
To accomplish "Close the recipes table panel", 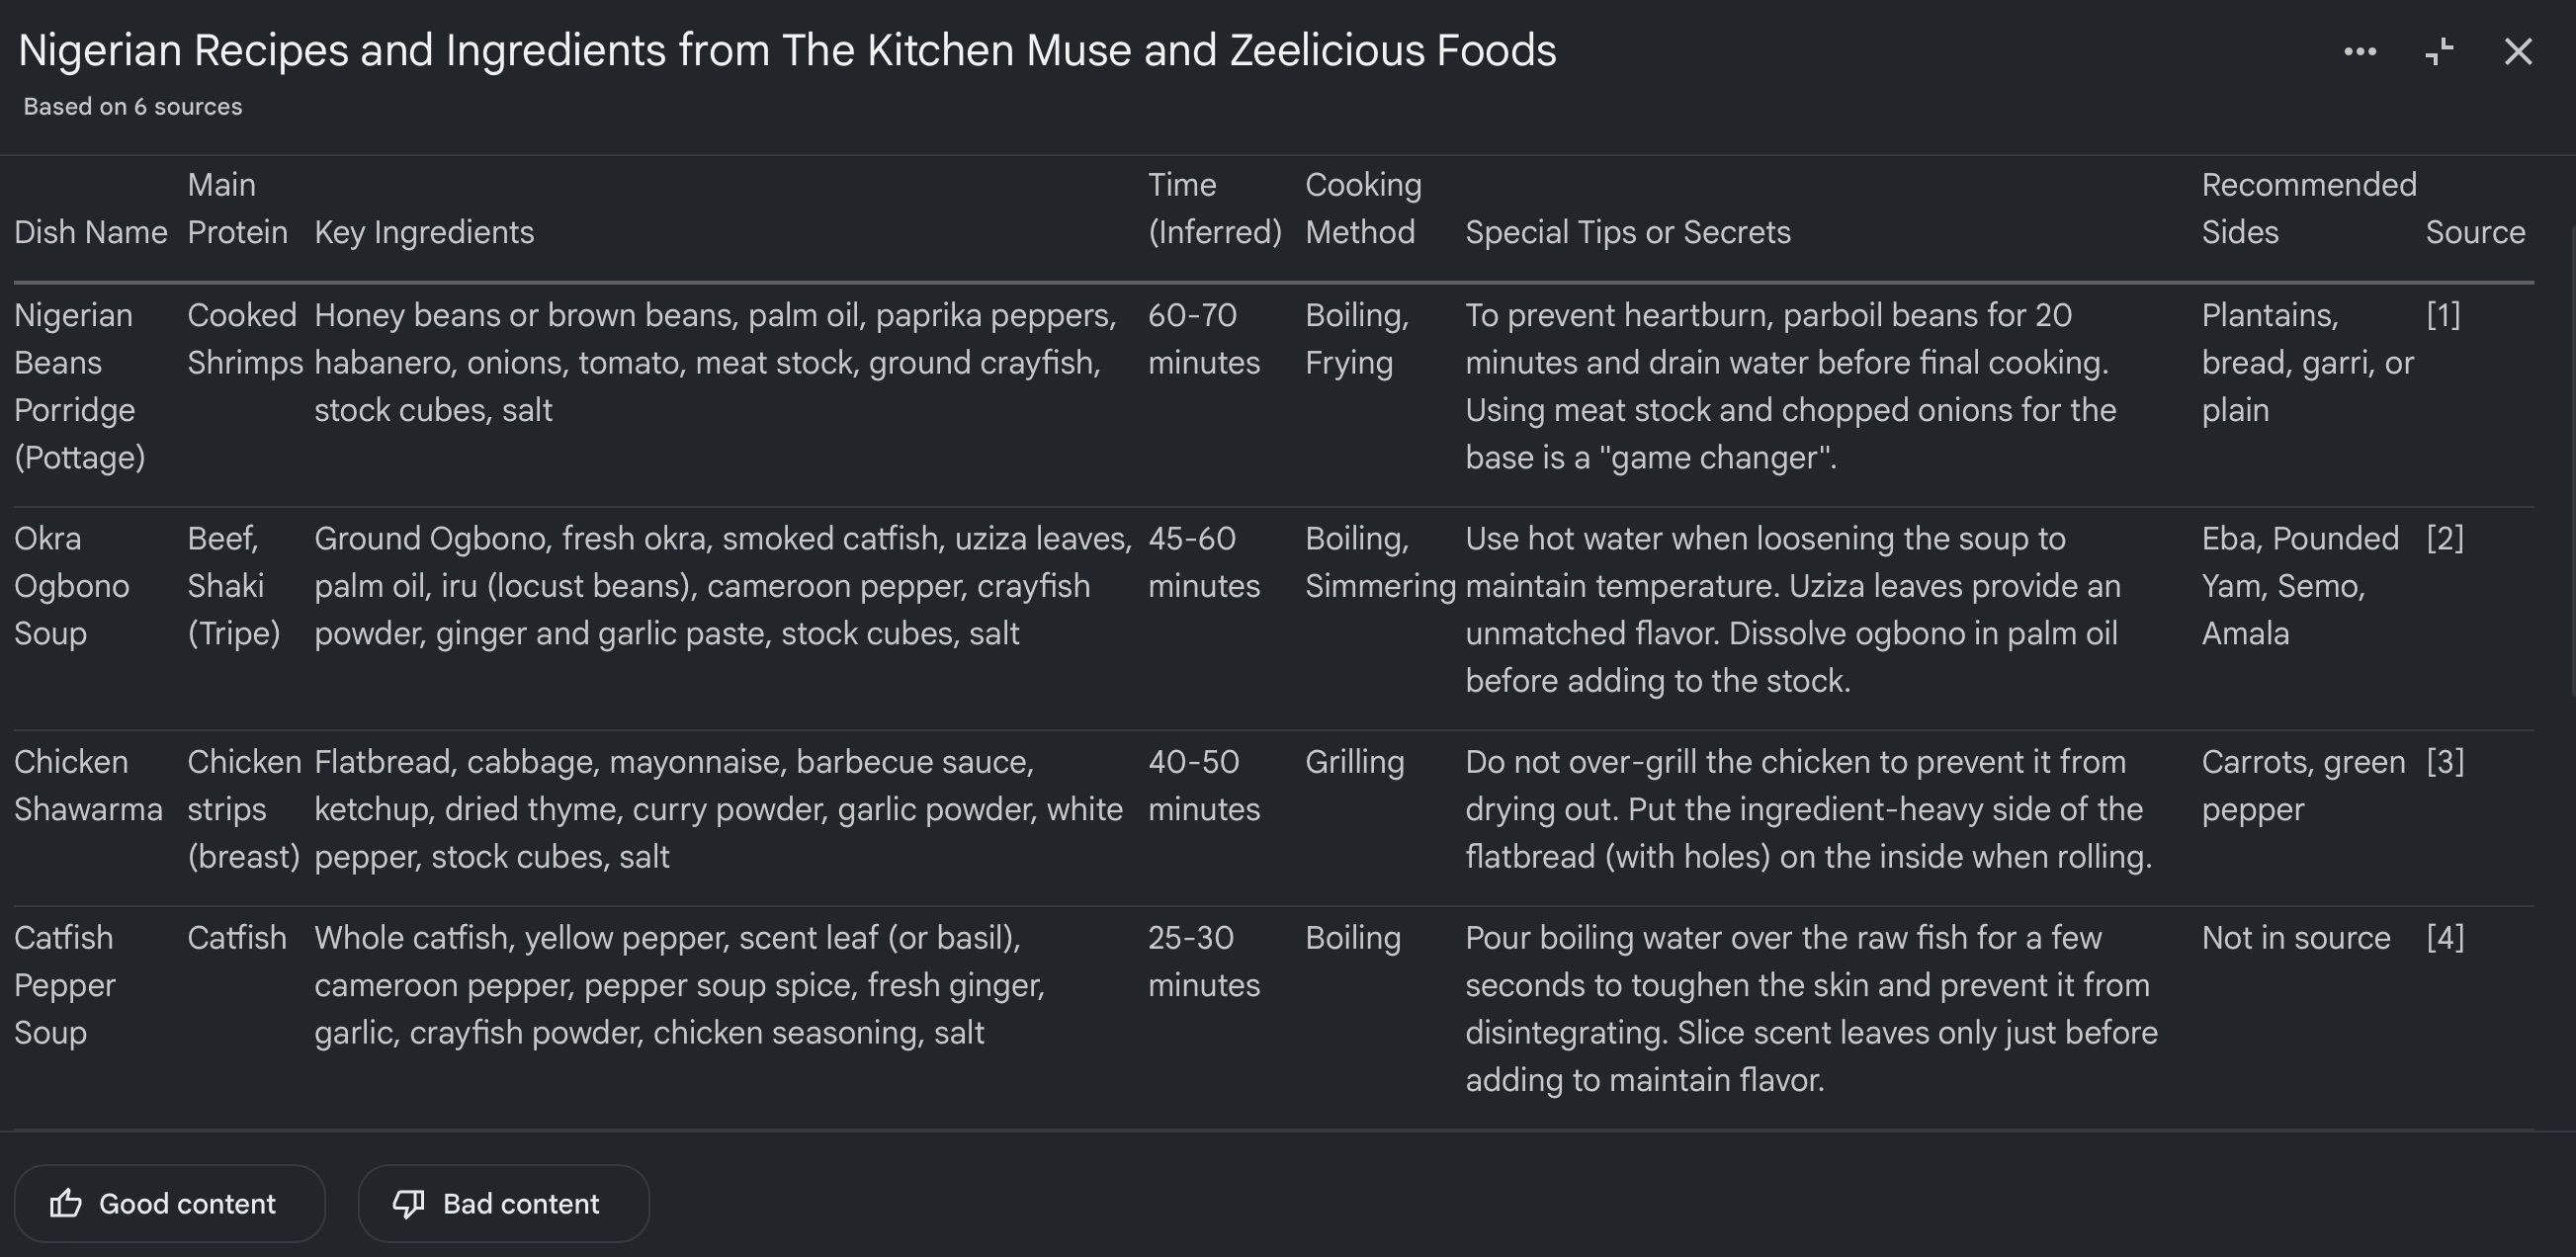I will tap(2517, 51).
